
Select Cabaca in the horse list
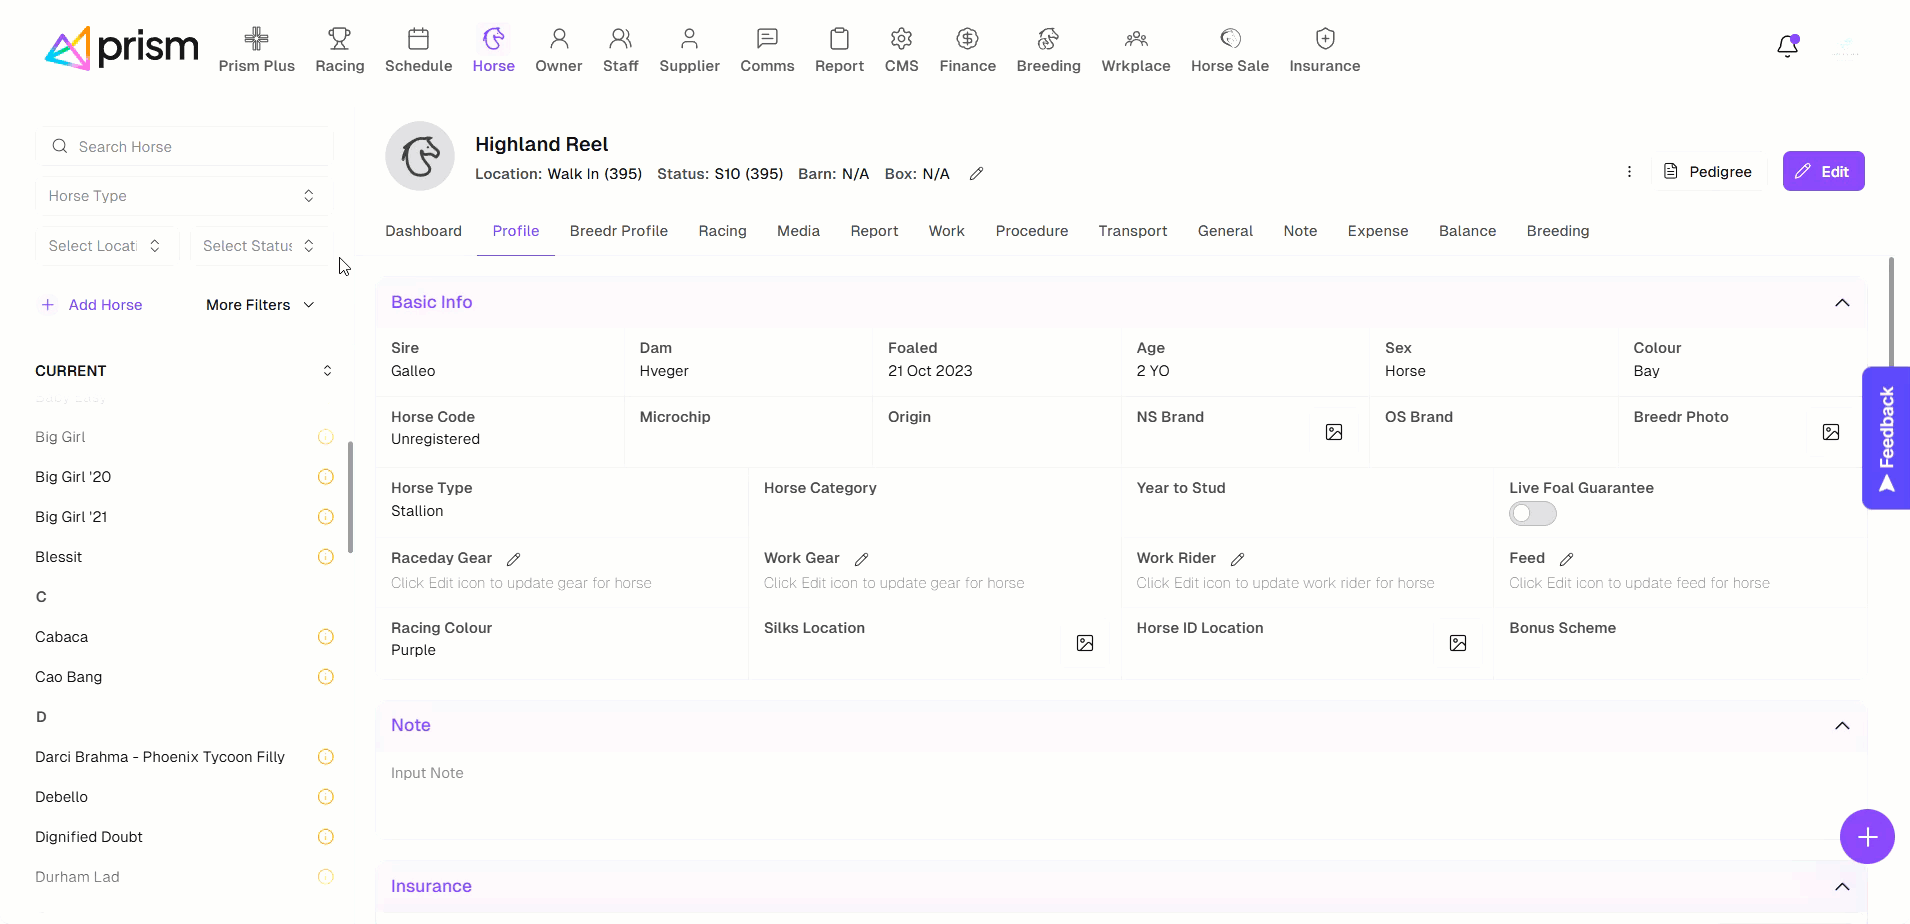62,637
